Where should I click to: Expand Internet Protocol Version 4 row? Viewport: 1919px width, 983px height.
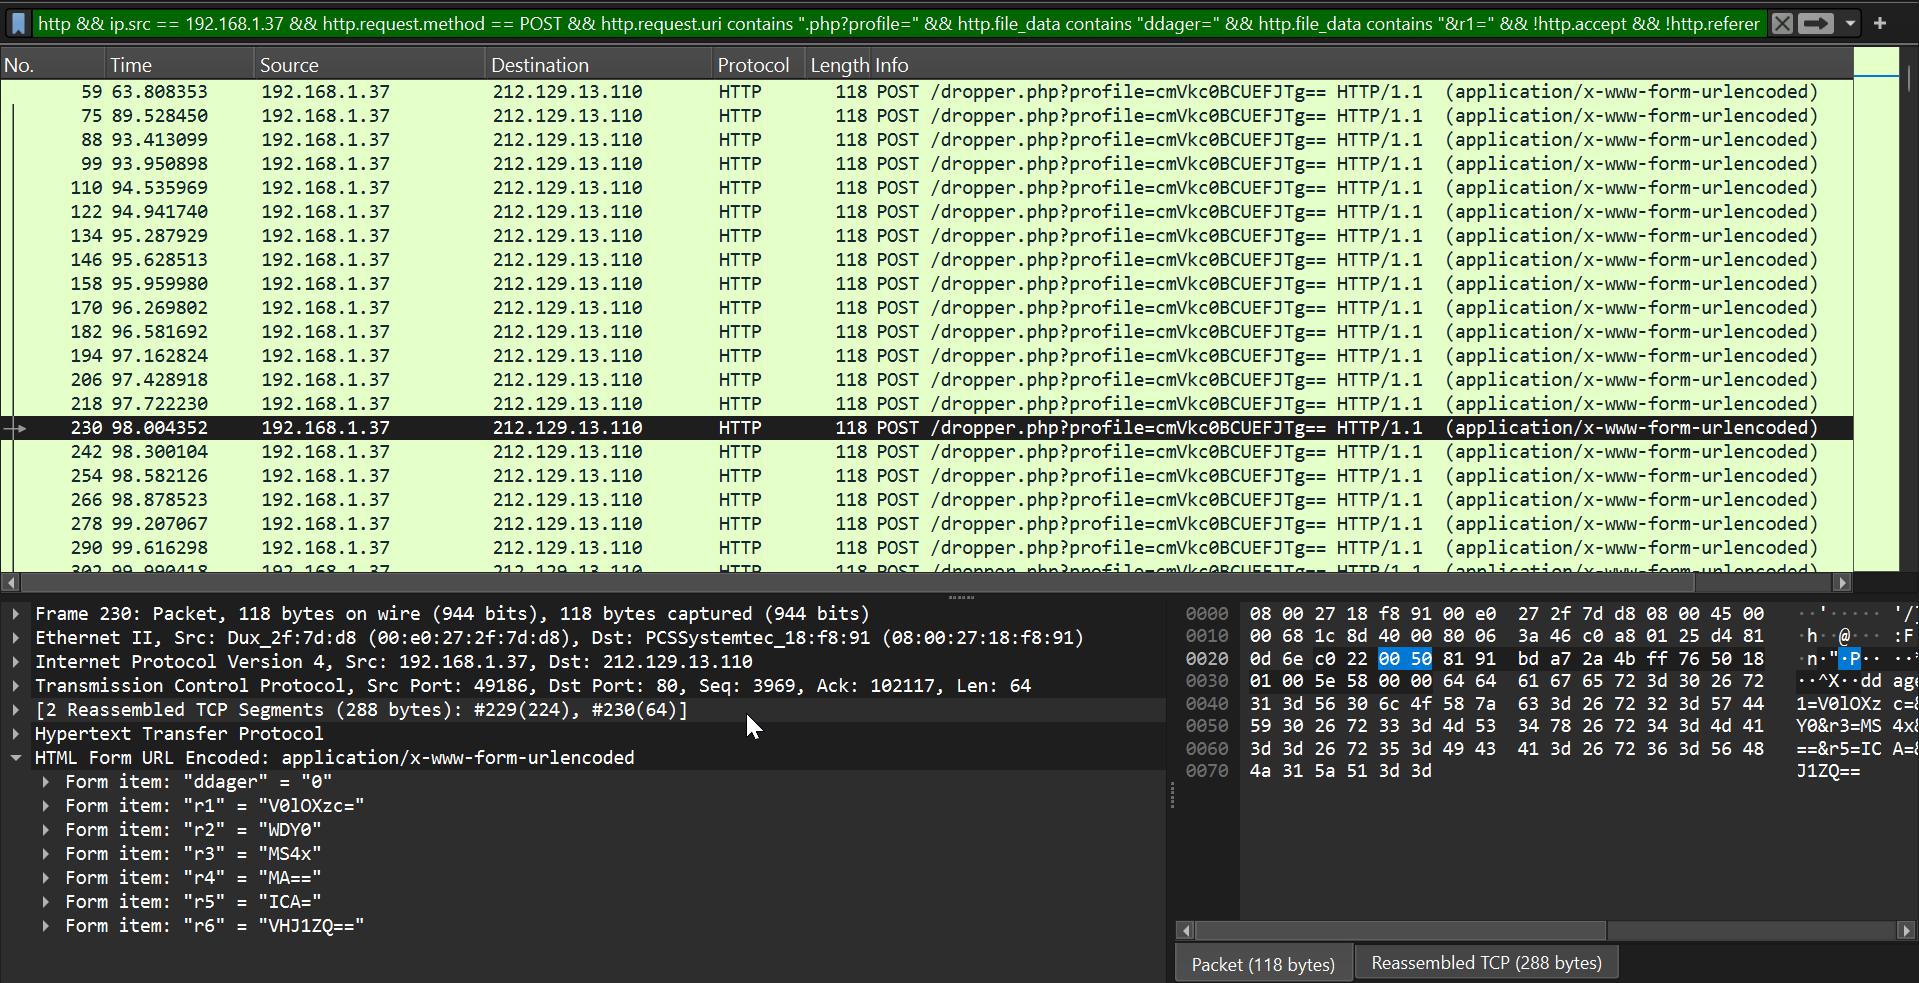(16, 662)
